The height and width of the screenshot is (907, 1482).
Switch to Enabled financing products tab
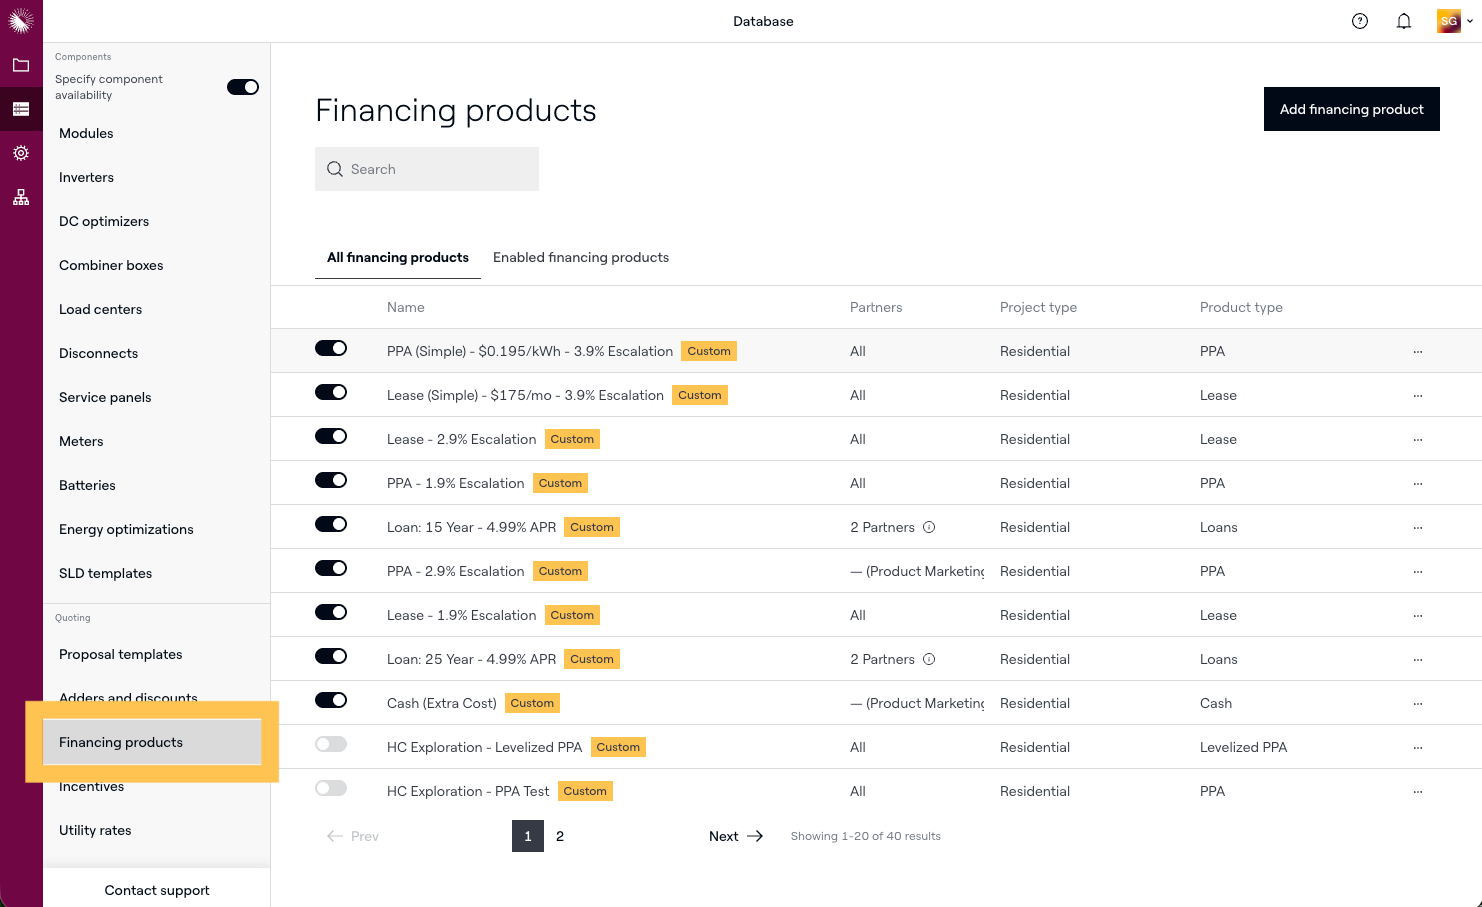pyautogui.click(x=581, y=257)
